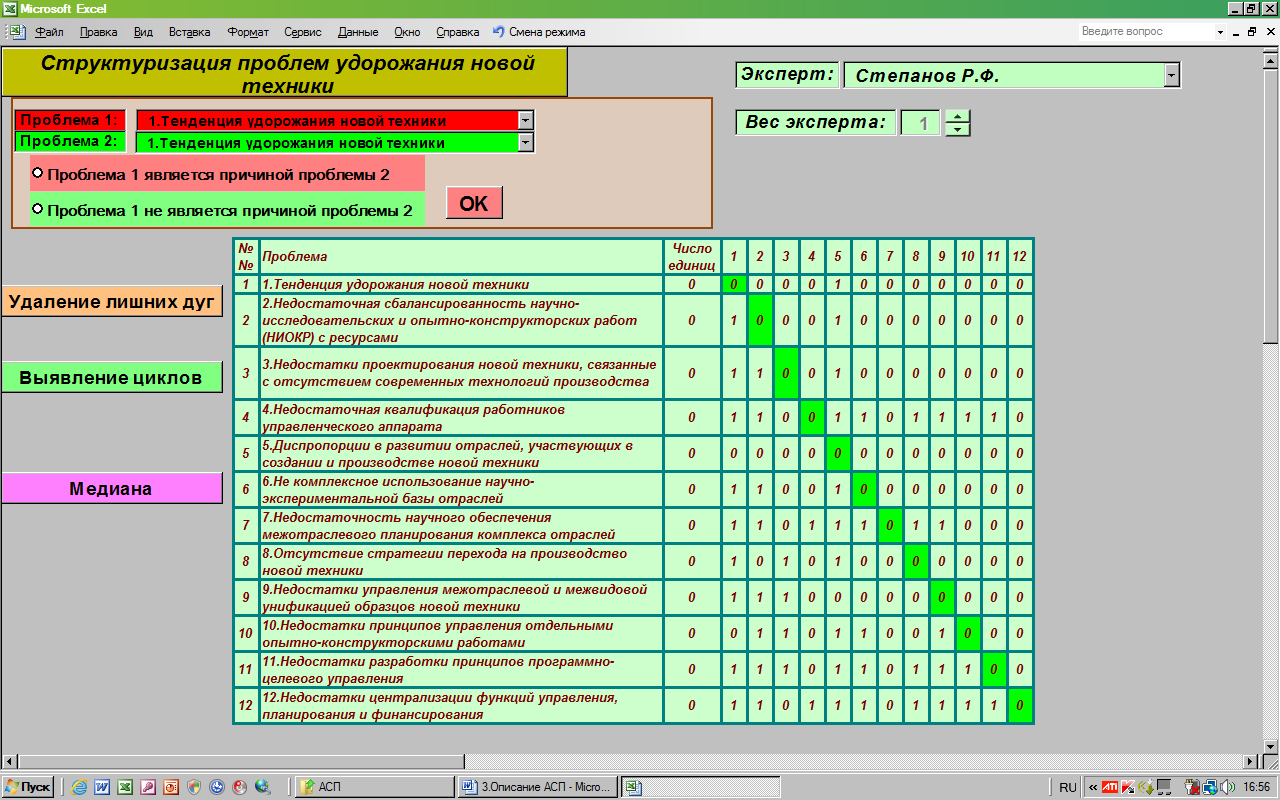Switch to 3.Описание АСП Word taskbar window
This screenshot has width=1280, height=800.
click(538, 787)
